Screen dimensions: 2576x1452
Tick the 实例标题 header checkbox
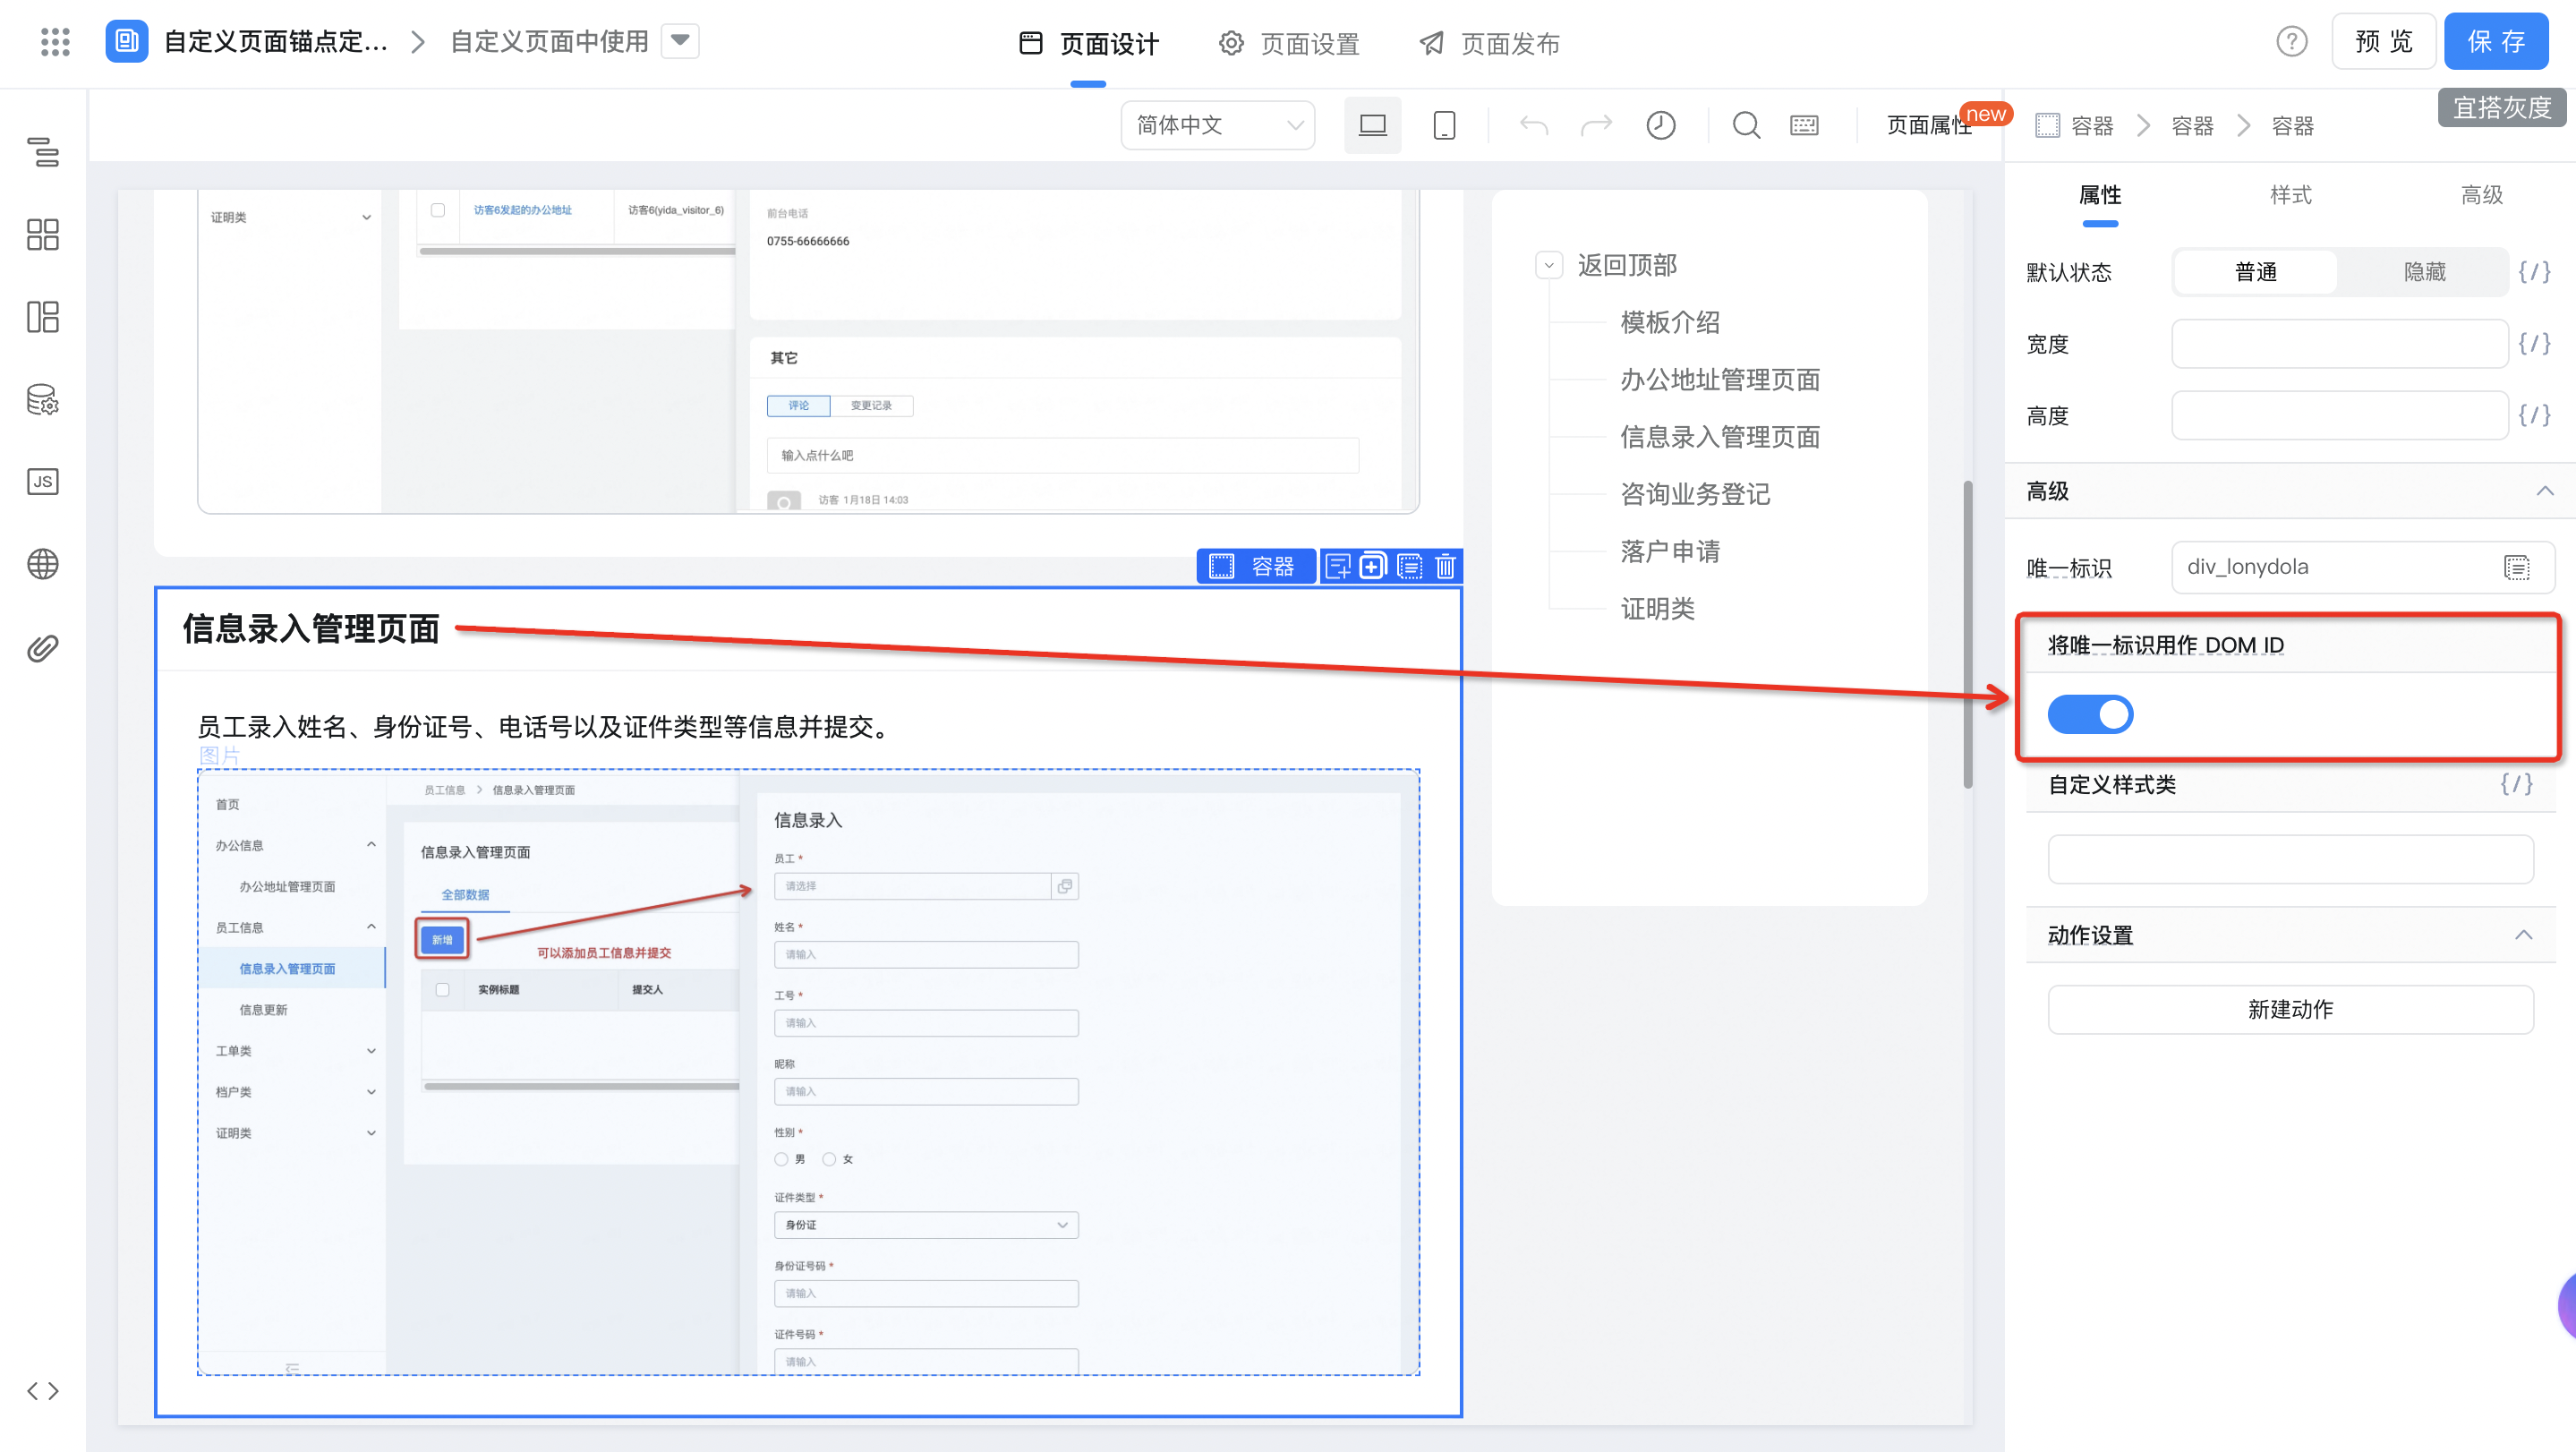click(442, 989)
